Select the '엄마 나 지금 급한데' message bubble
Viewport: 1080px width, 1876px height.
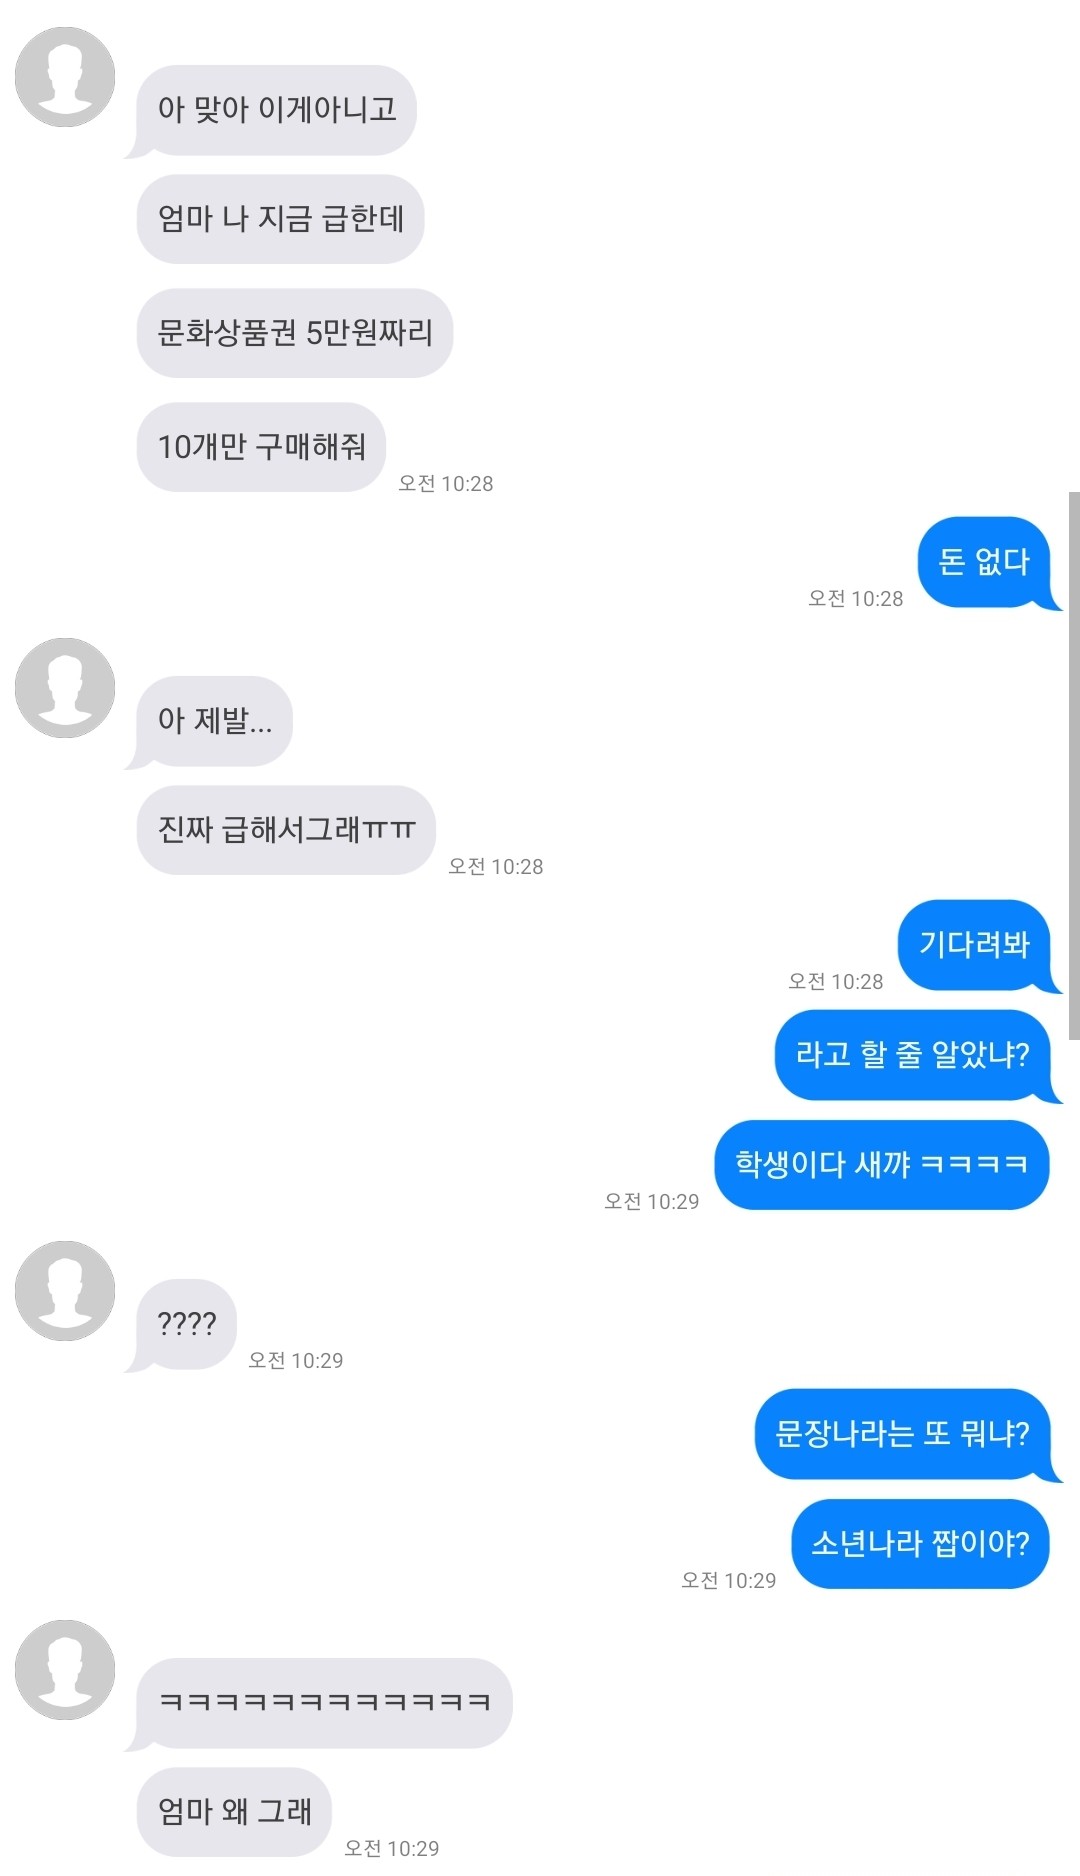280,219
